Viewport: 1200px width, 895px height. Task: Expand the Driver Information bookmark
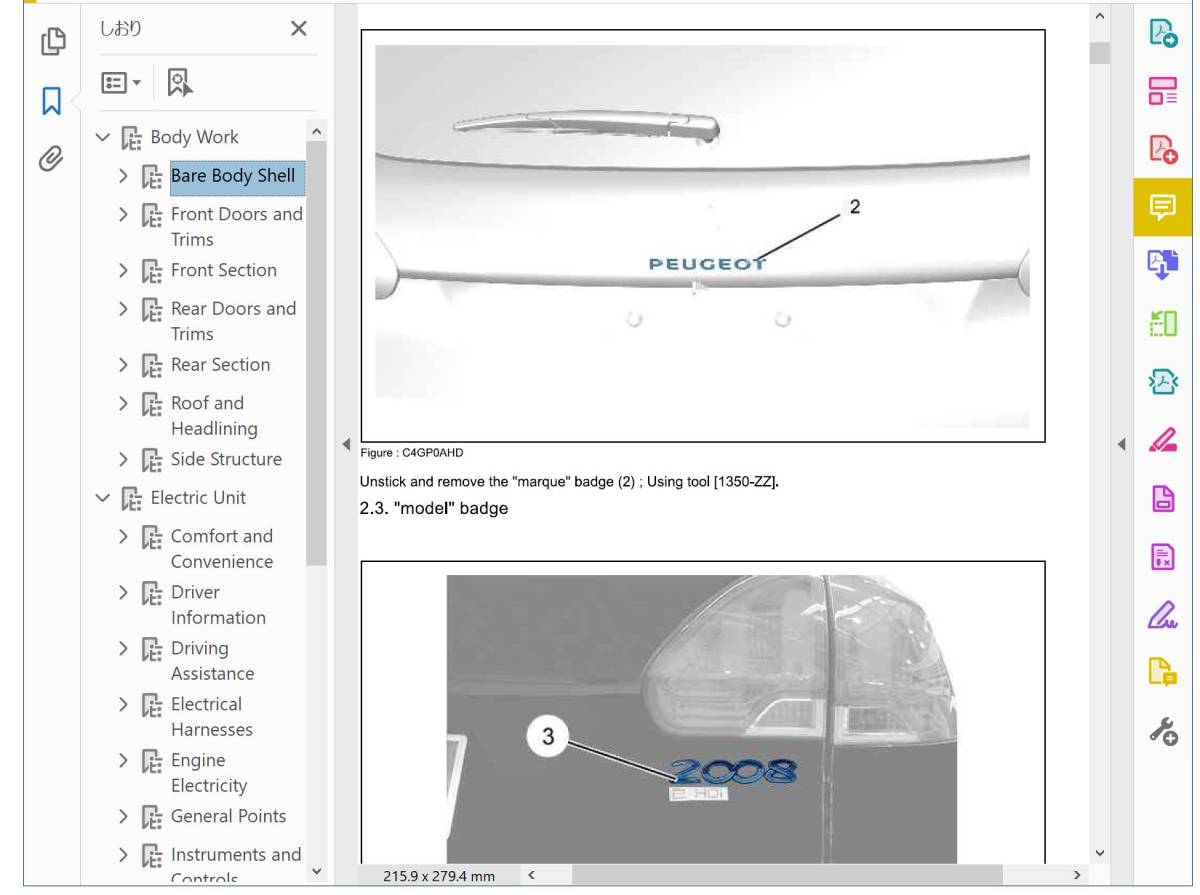pyautogui.click(x=123, y=592)
